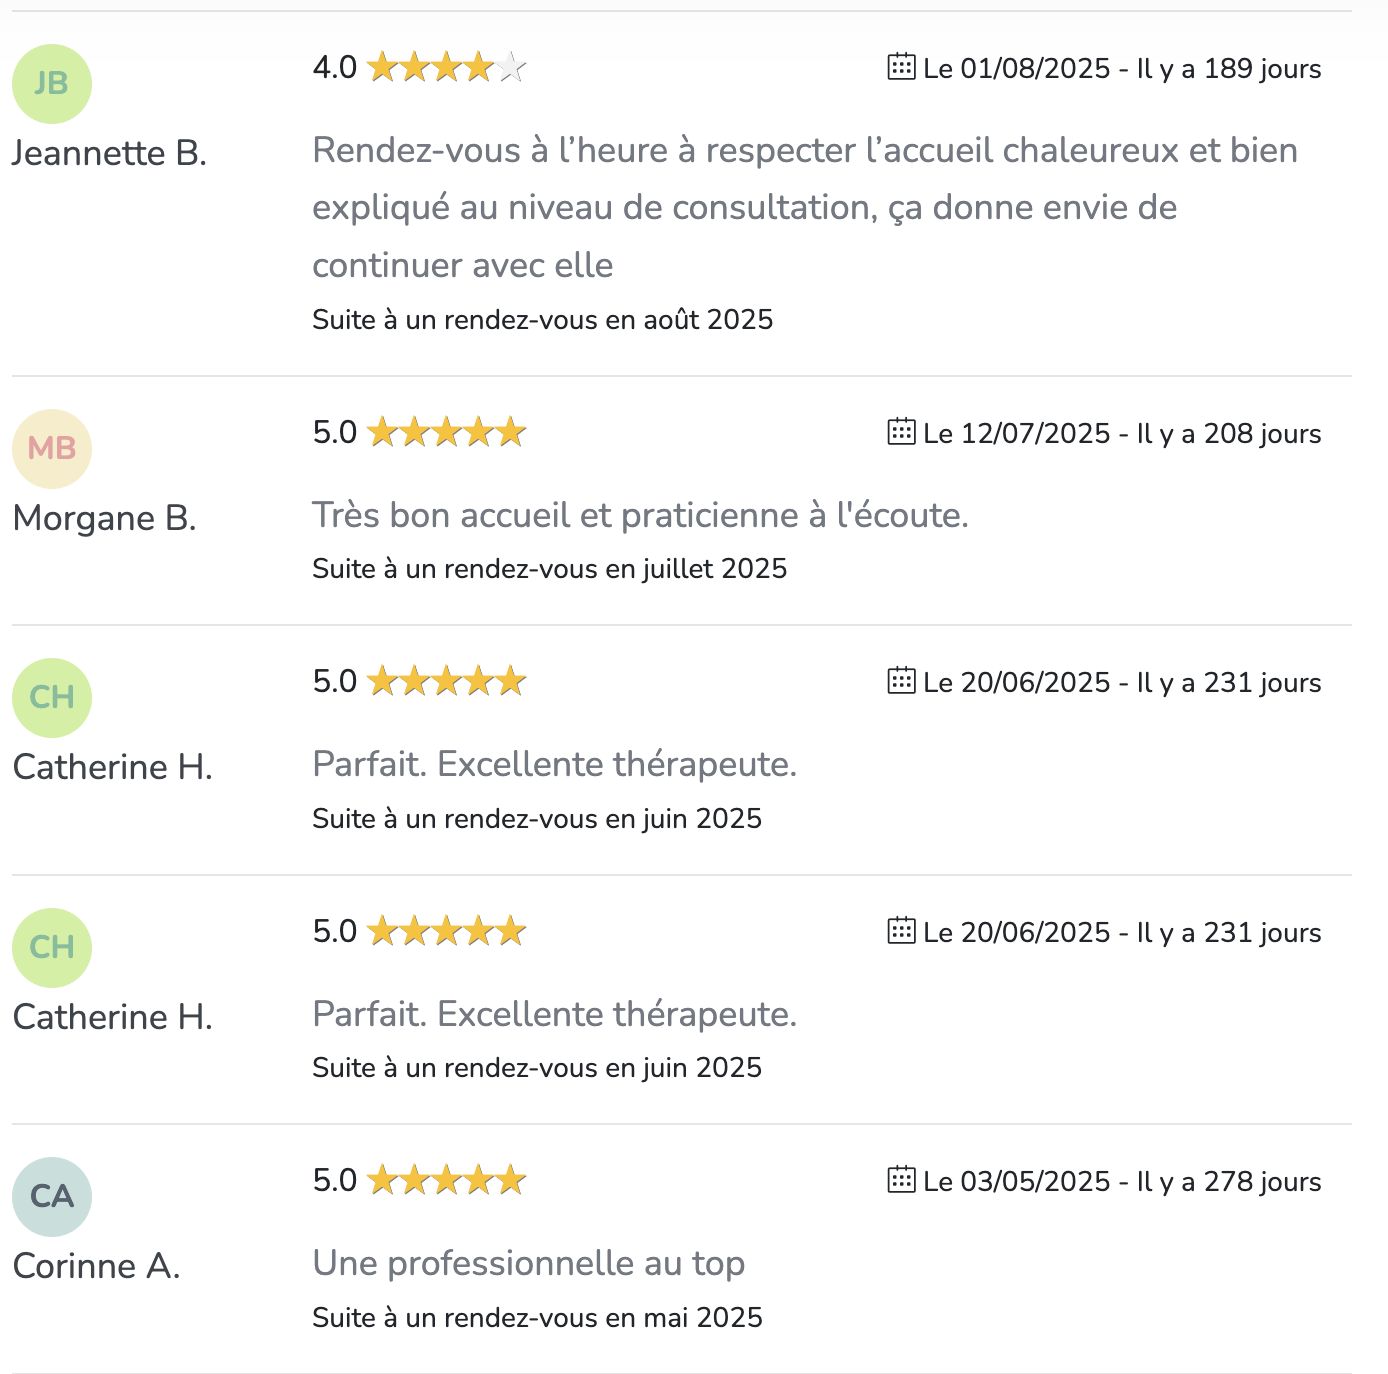Image resolution: width=1388 pixels, height=1374 pixels.
Task: Click the CA avatar circle
Action: pyautogui.click(x=52, y=1196)
